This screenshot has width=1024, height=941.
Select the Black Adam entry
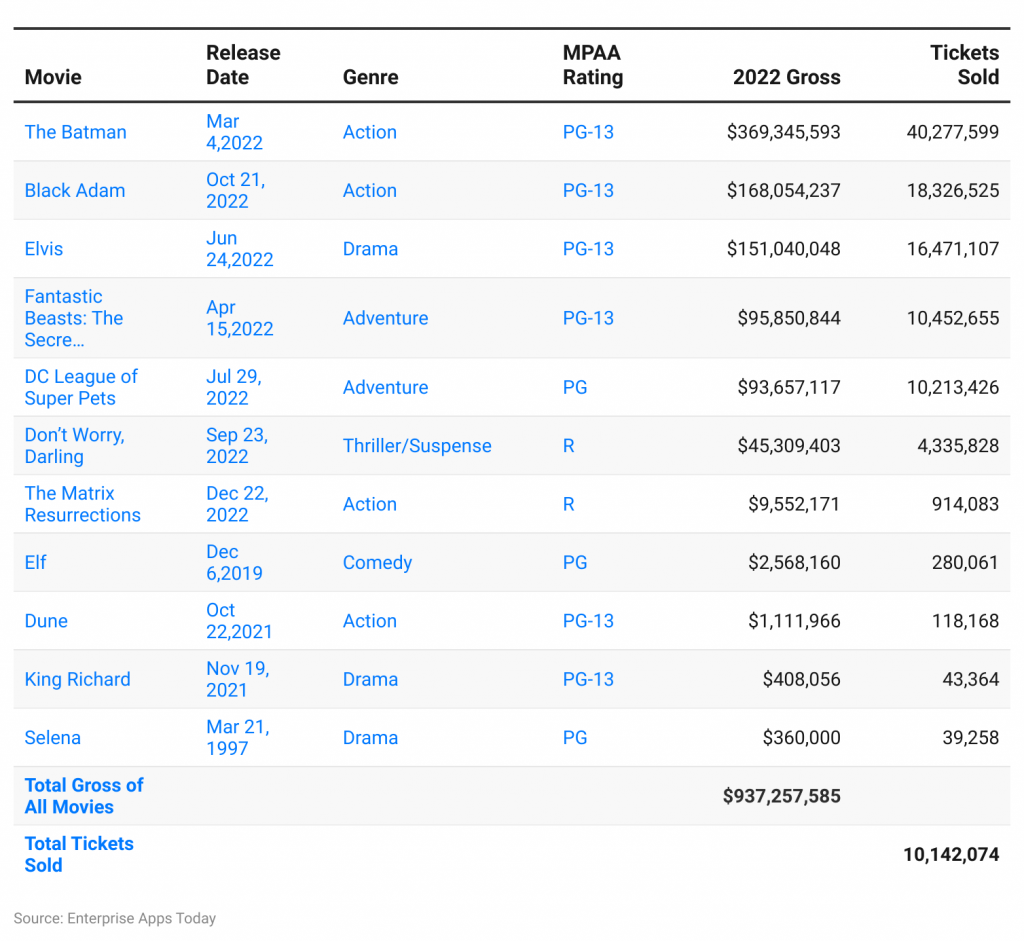[x=75, y=190]
